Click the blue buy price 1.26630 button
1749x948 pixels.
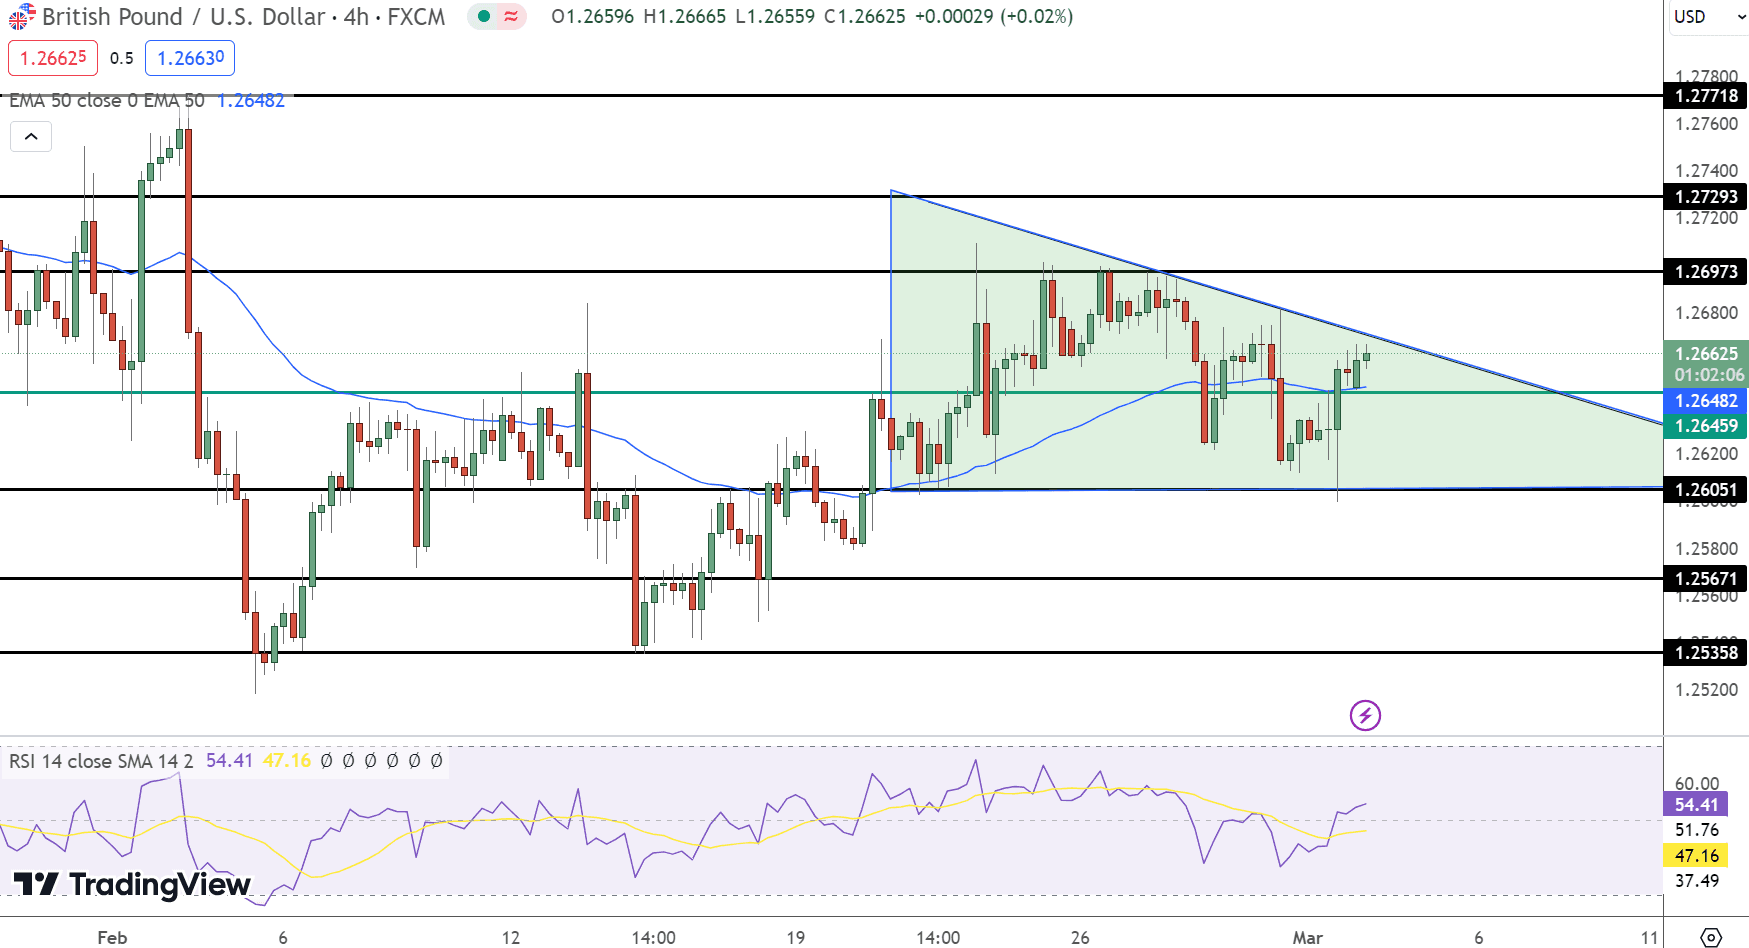pyautogui.click(x=190, y=58)
